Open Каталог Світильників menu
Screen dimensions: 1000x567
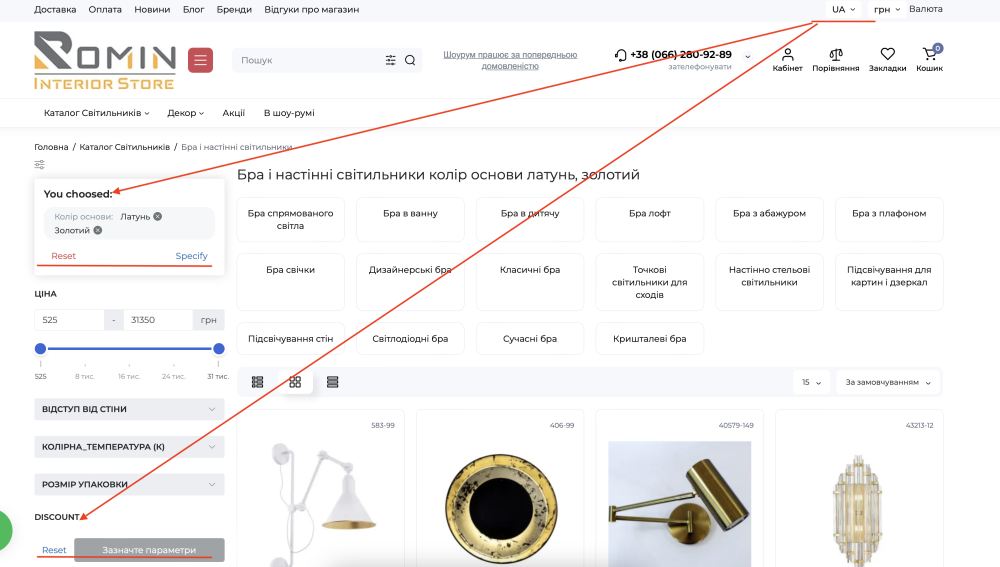tap(96, 113)
